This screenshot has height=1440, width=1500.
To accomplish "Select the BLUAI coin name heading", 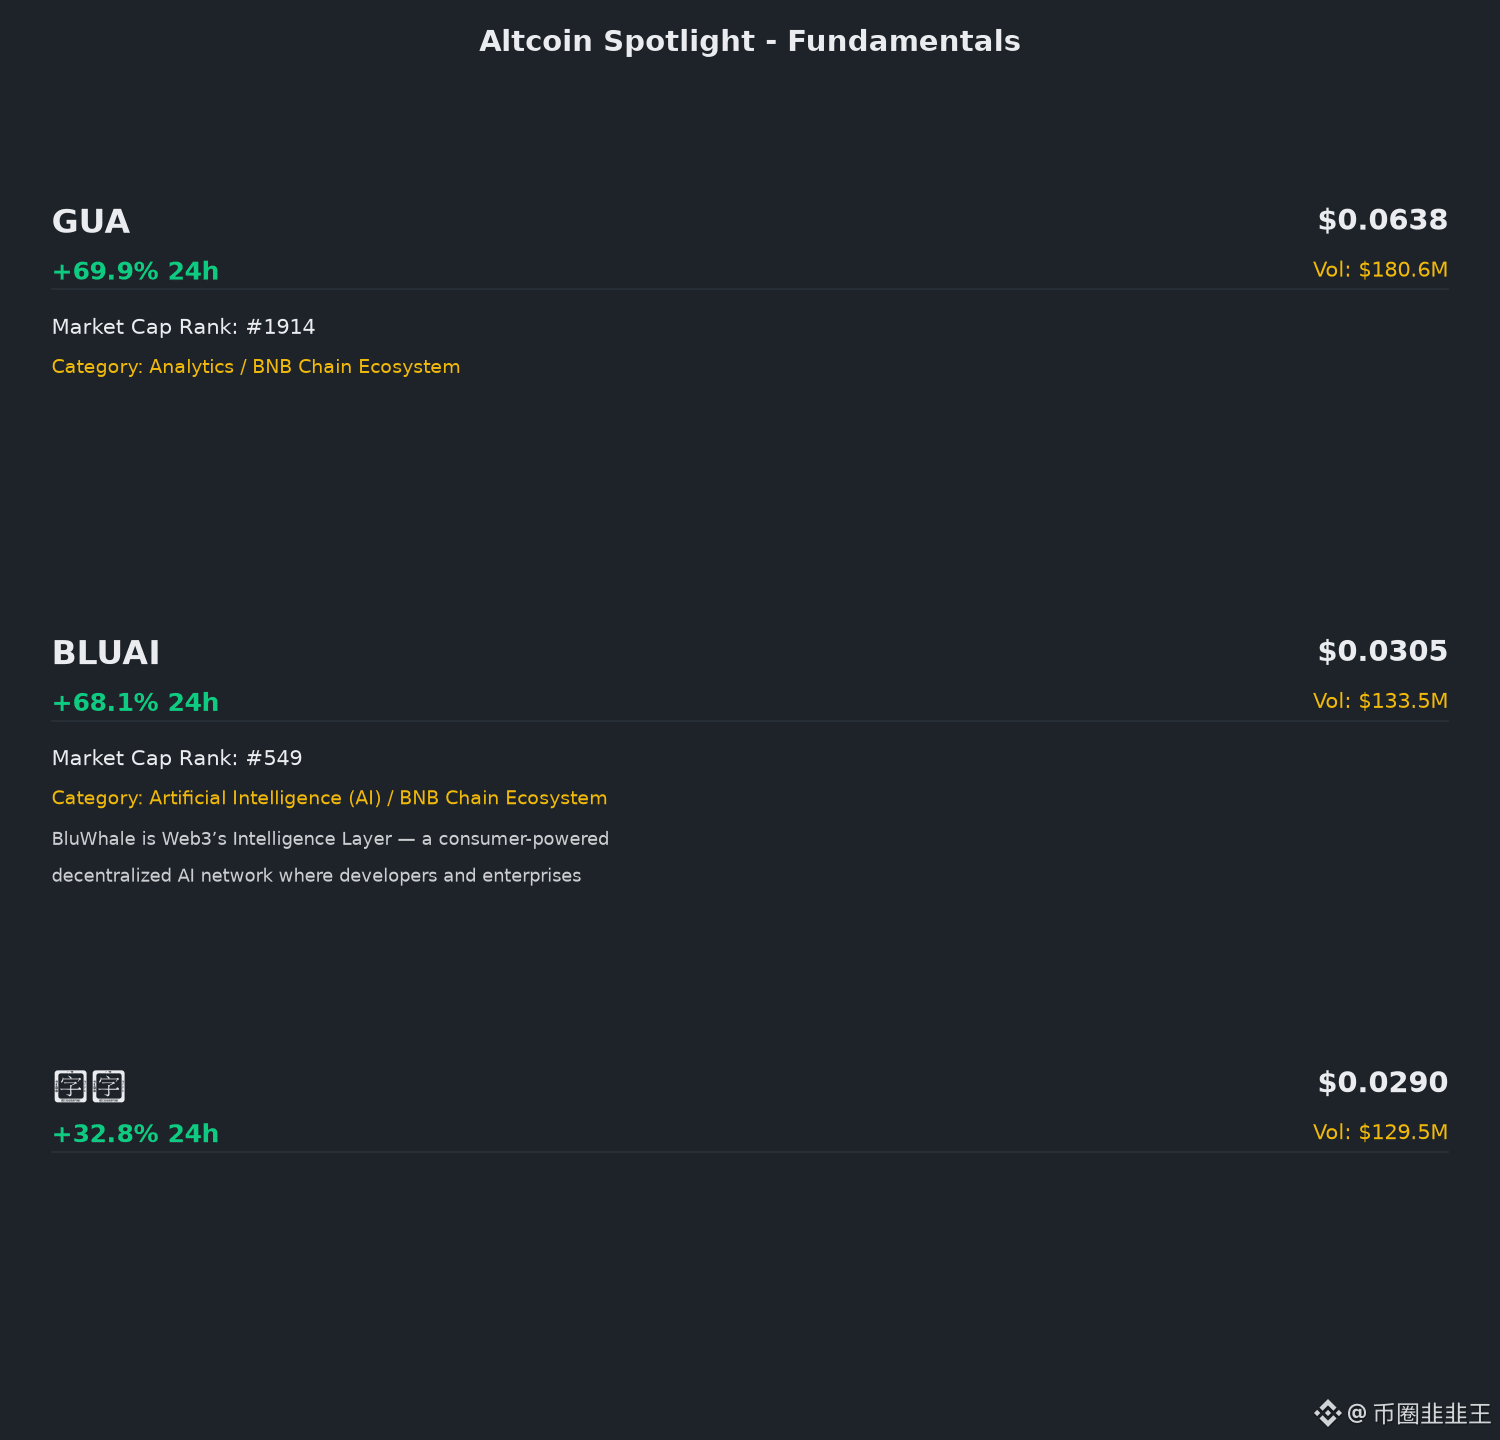I will pyautogui.click(x=106, y=652).
